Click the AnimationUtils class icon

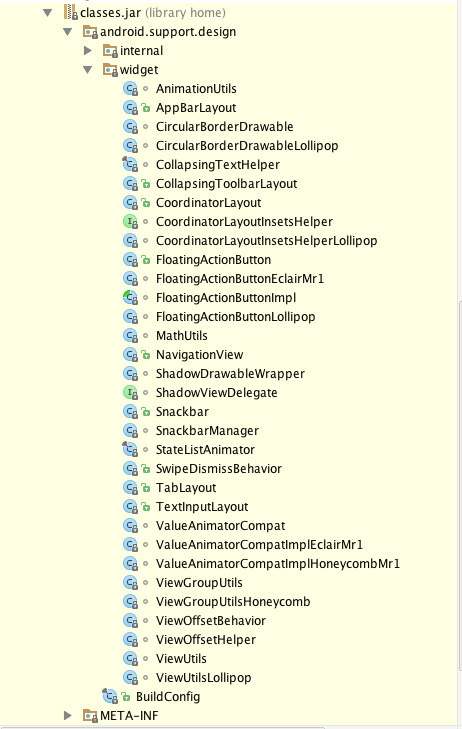coord(131,89)
